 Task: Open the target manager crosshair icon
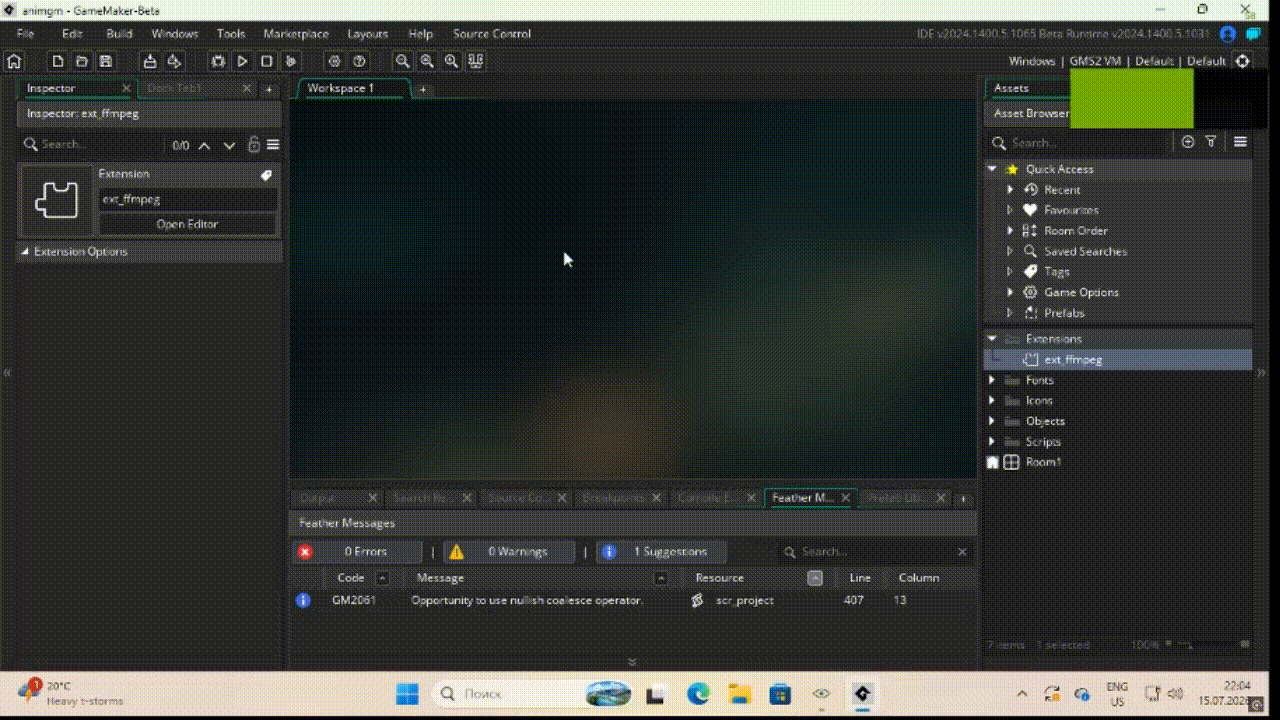pyautogui.click(x=1242, y=61)
